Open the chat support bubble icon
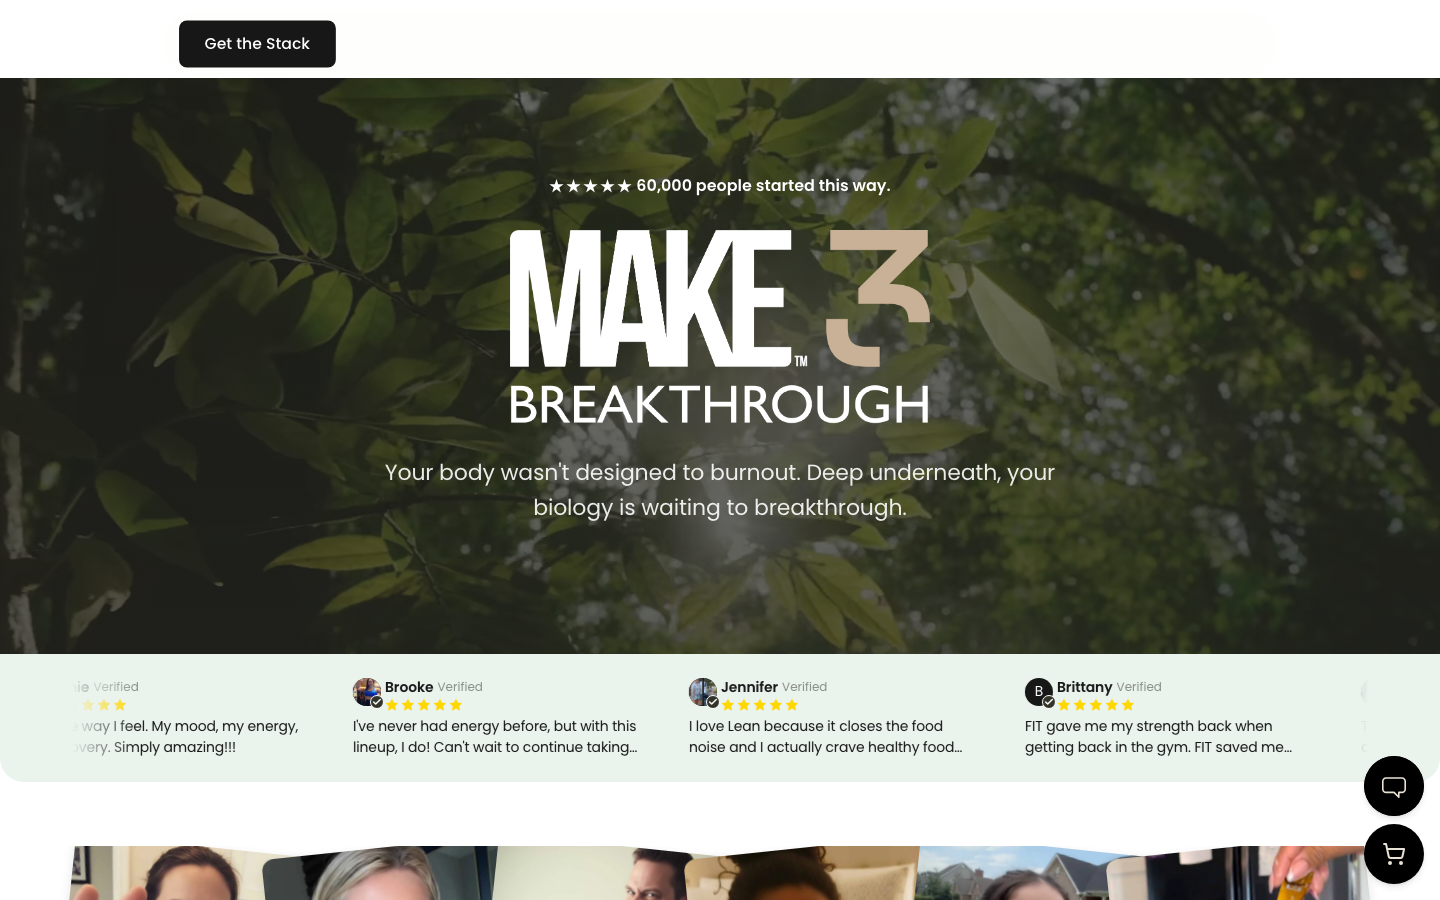Image resolution: width=1440 pixels, height=900 pixels. coord(1393,786)
